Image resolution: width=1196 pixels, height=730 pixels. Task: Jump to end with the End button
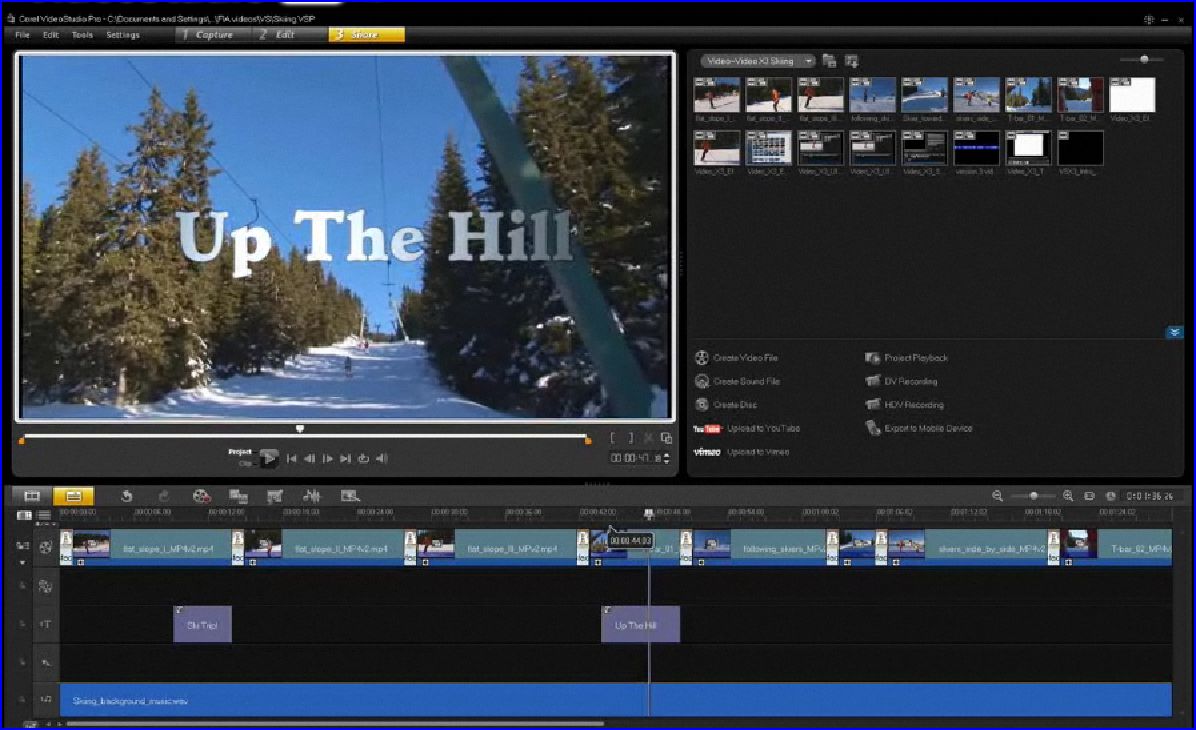[346, 458]
